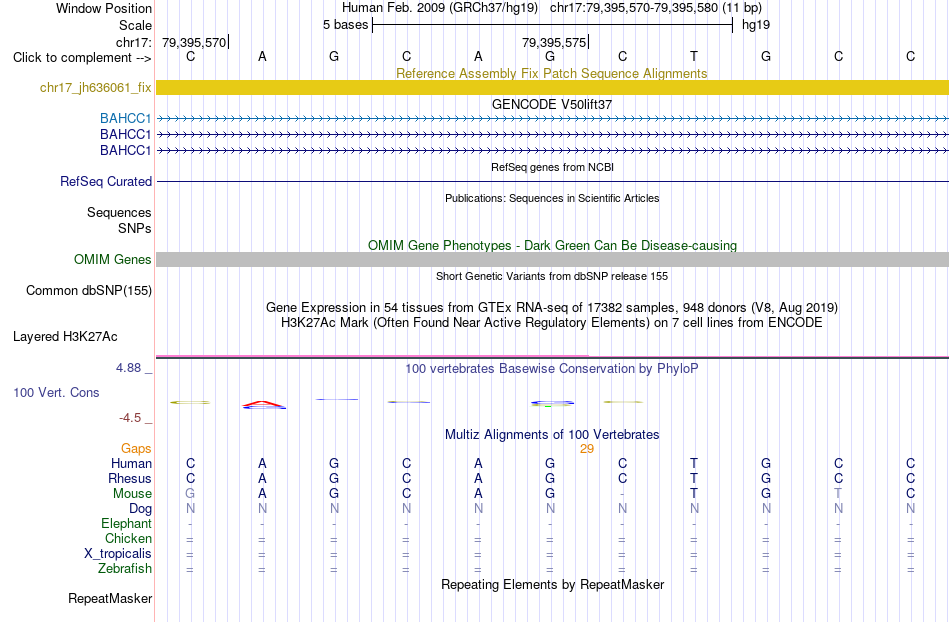Click the Sequences track label
The image size is (950, 622).
tap(119, 213)
